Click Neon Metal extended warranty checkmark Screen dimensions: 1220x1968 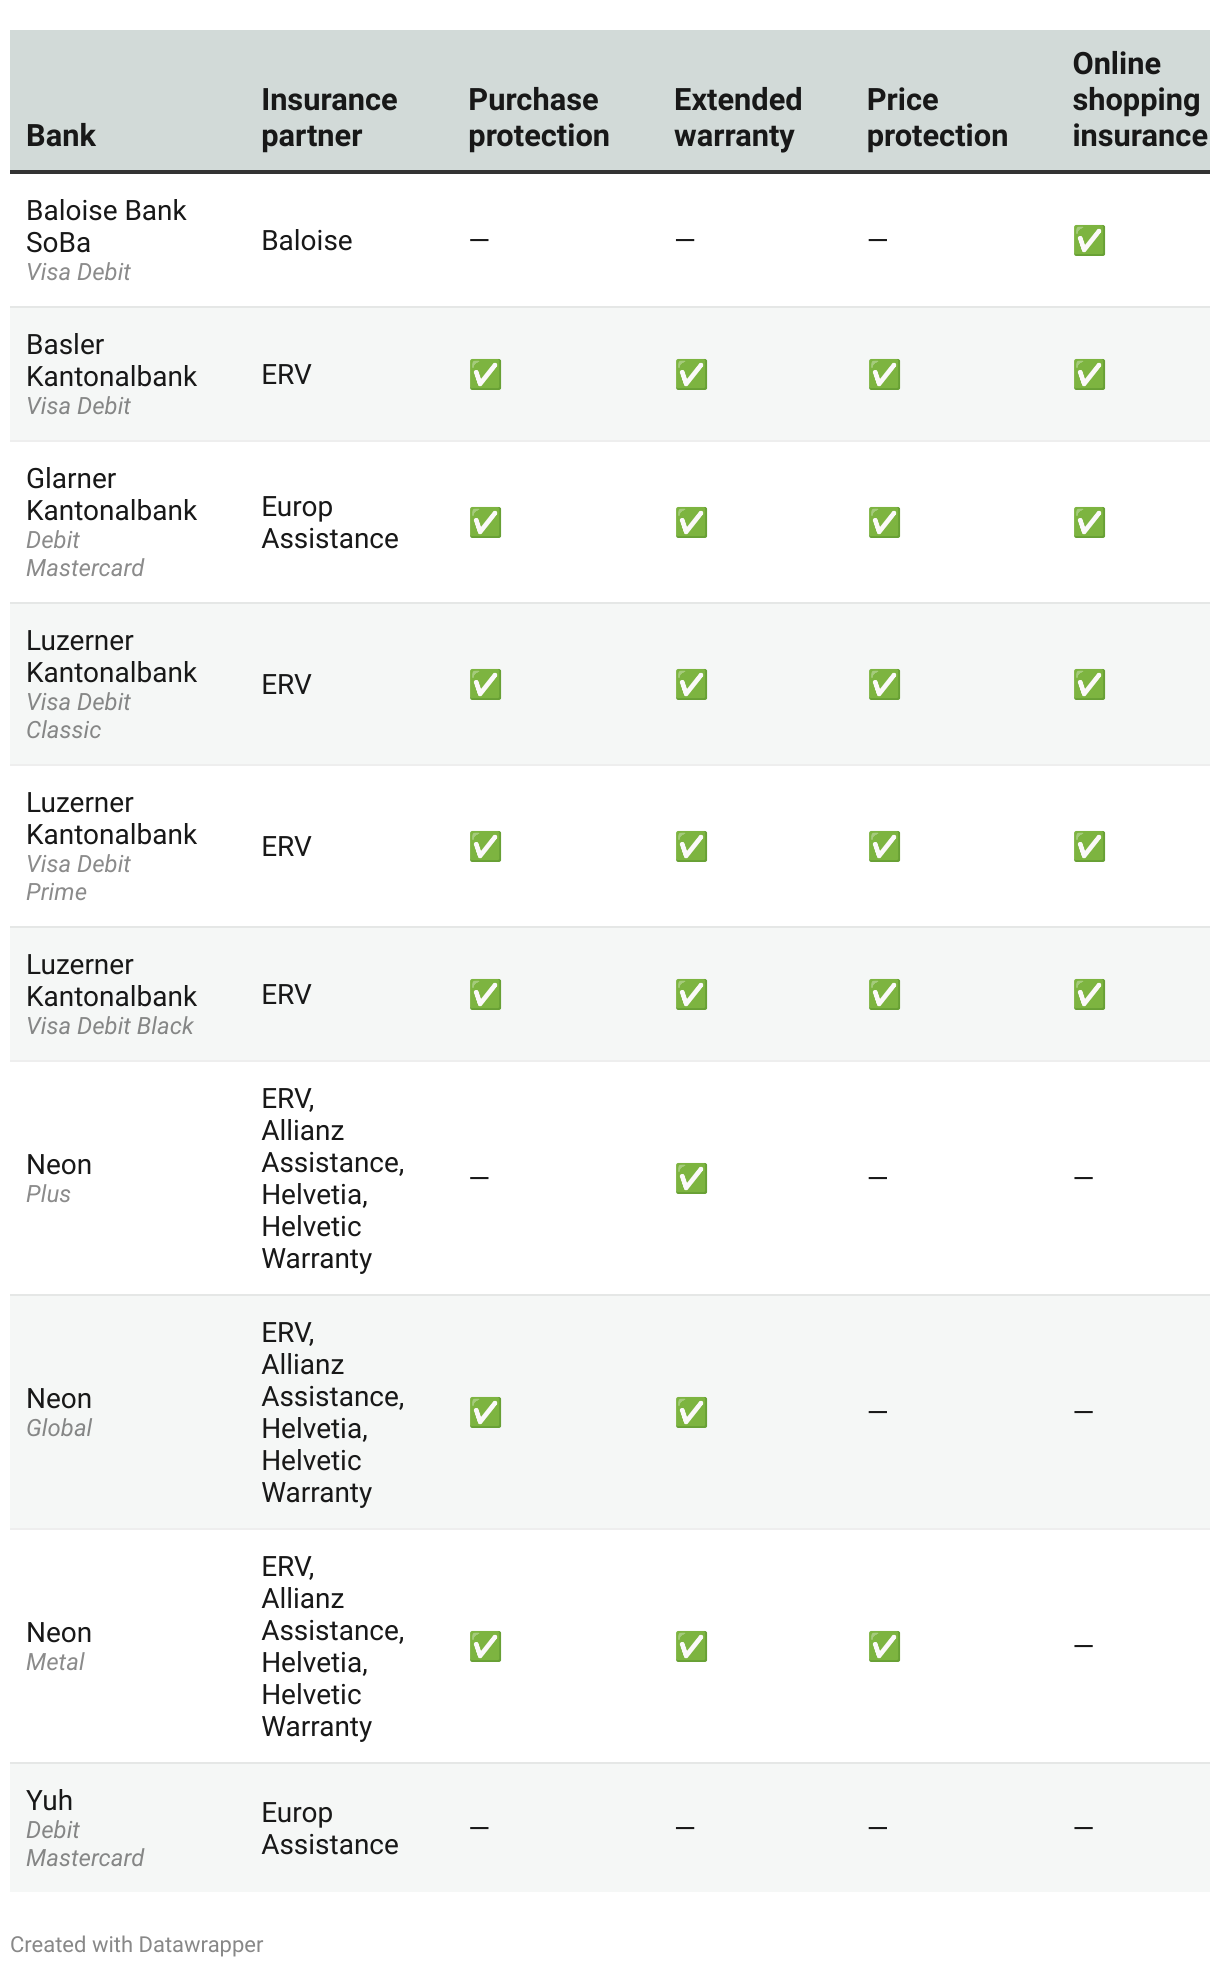tap(691, 1647)
